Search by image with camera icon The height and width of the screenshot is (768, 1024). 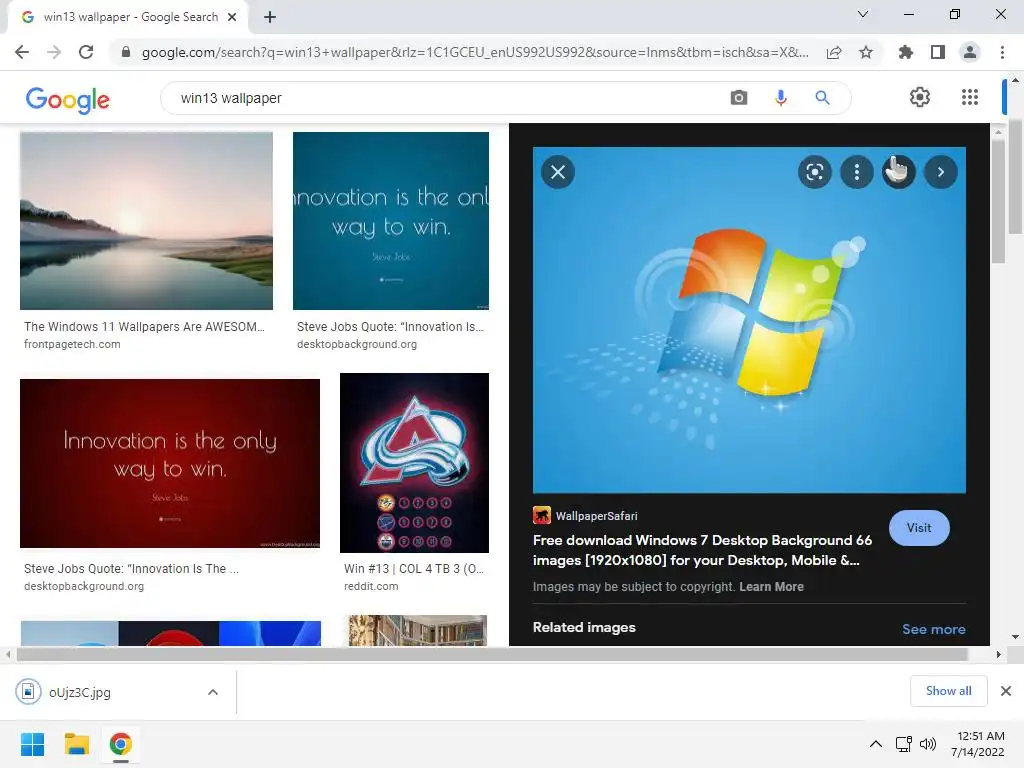pos(739,98)
